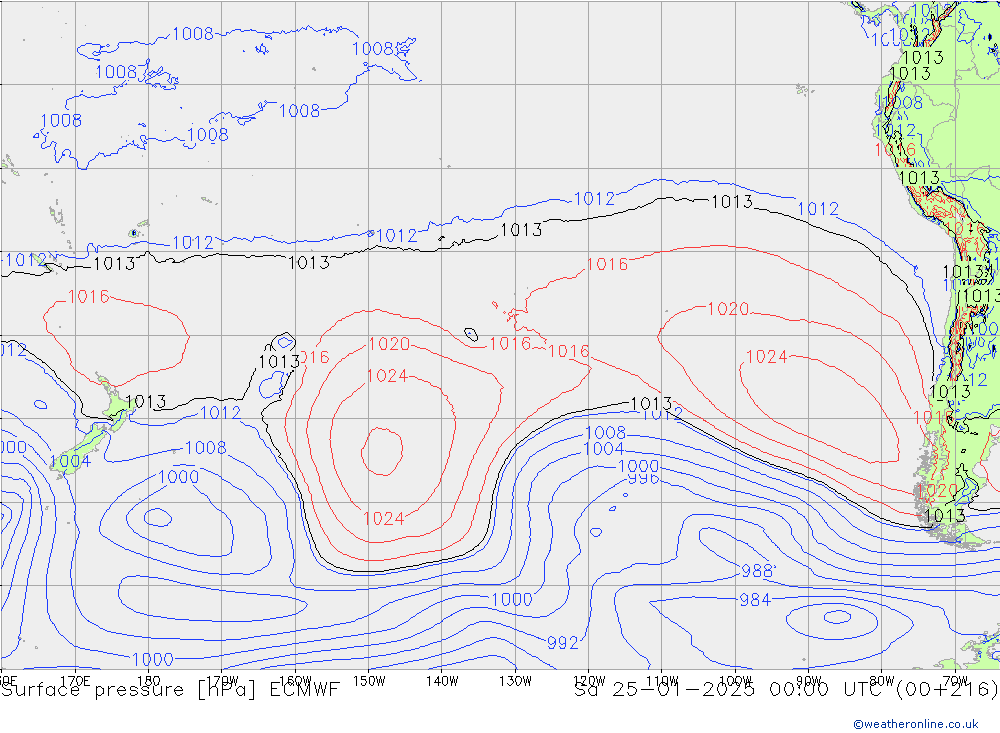This screenshot has width=1000, height=733.
Task: Select the 170W longitude label
Action: coord(222,681)
